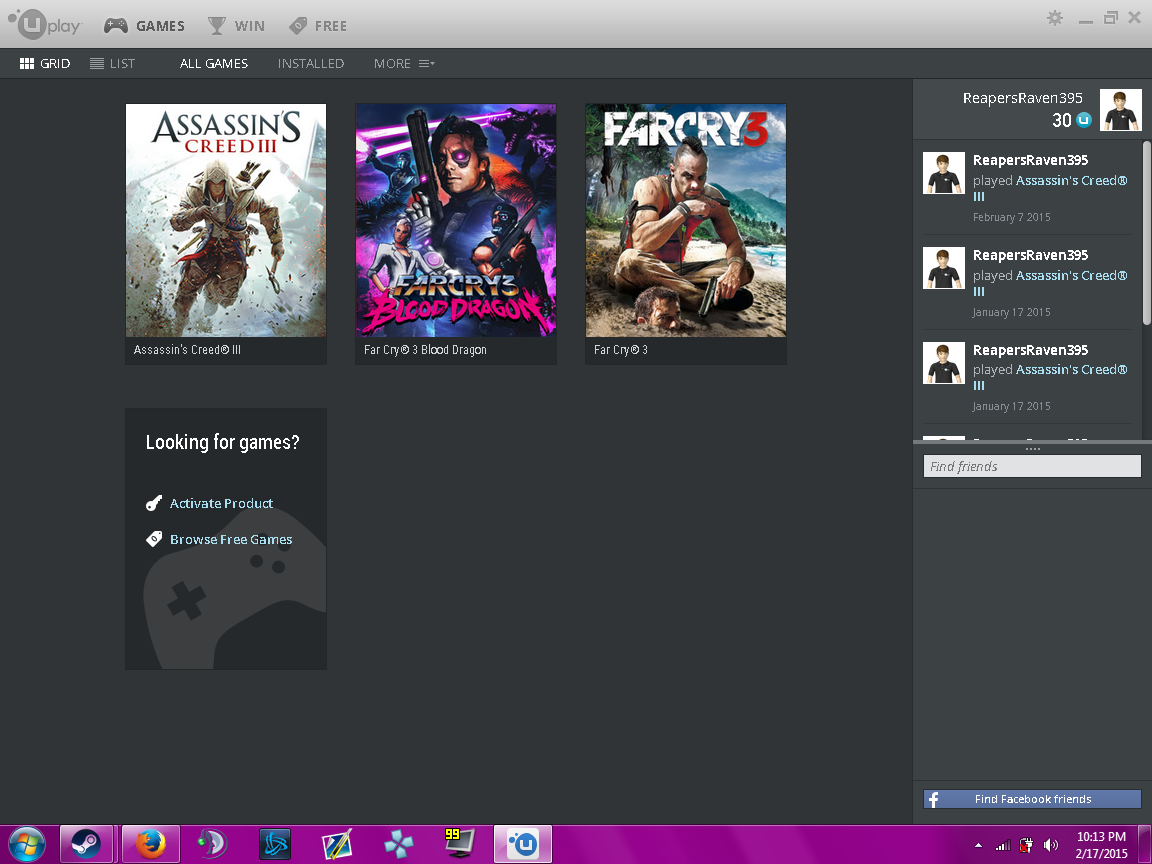Image resolution: width=1152 pixels, height=864 pixels.
Task: Show hidden tray icons arrow
Action: tap(979, 846)
